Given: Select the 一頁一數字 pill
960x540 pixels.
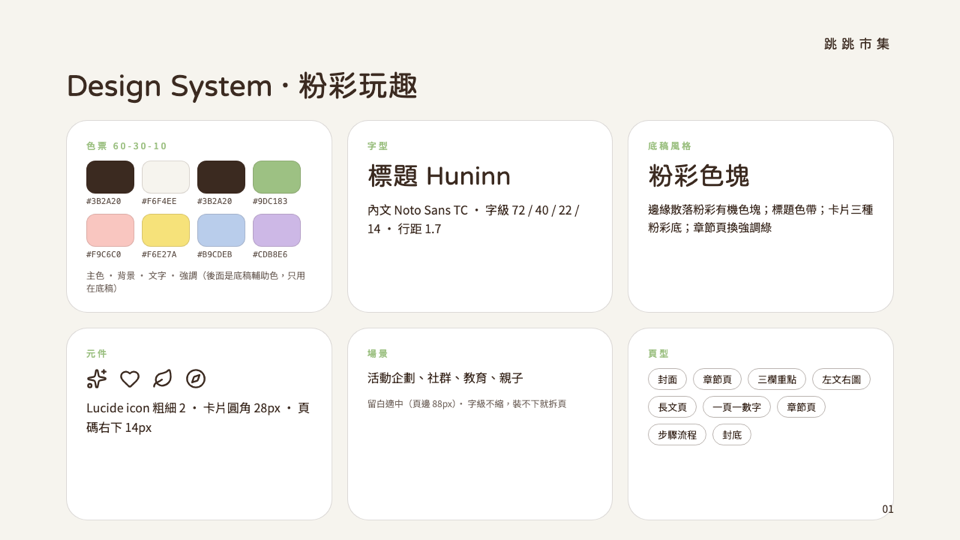Looking at the screenshot, I should [737, 407].
